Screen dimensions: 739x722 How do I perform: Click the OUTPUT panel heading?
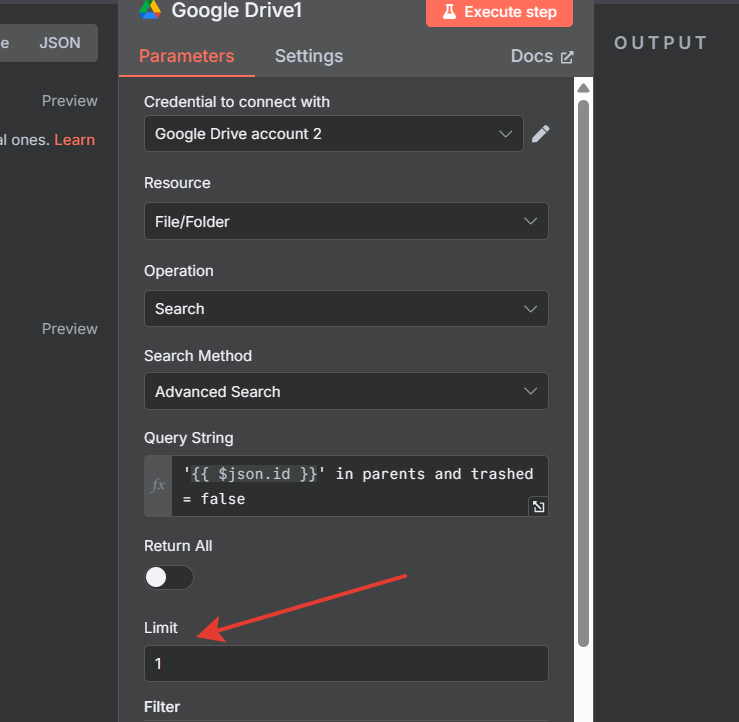pos(661,43)
